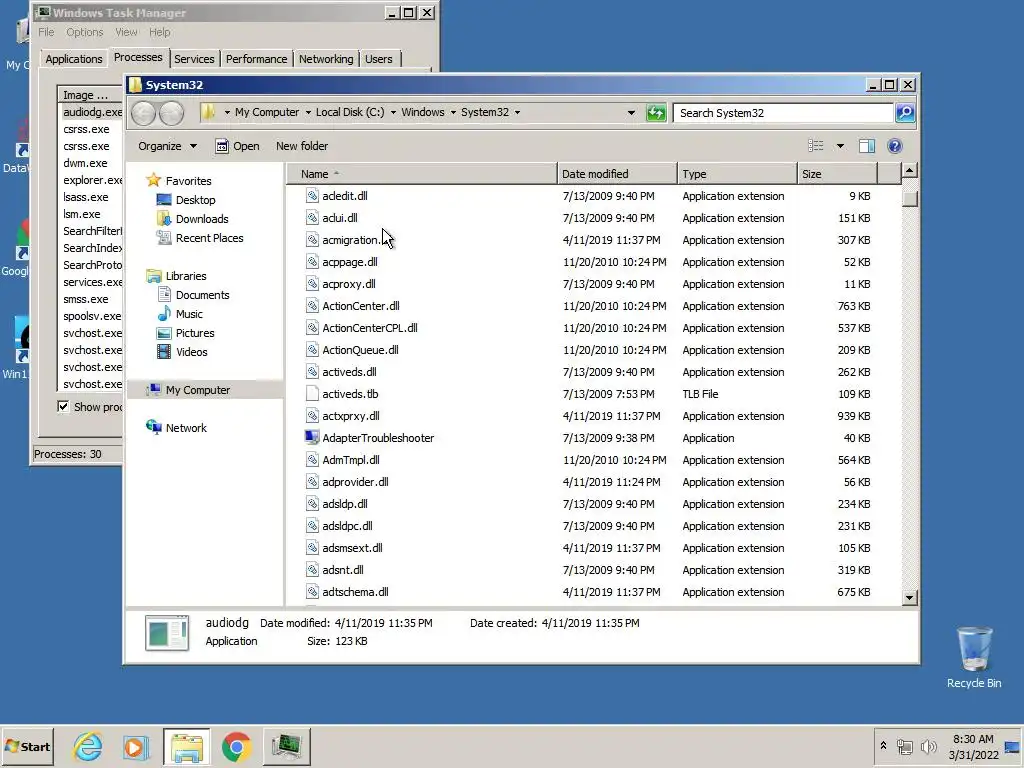Switch to the Networking tab in Task Manager

coord(326,59)
